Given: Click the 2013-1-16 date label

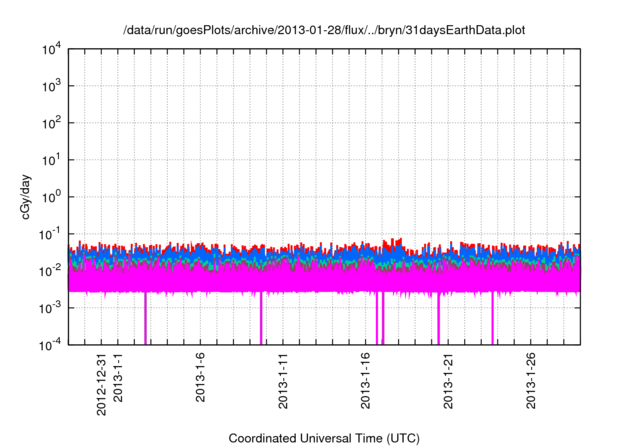Looking at the screenshot, I should pyautogui.click(x=365, y=381).
